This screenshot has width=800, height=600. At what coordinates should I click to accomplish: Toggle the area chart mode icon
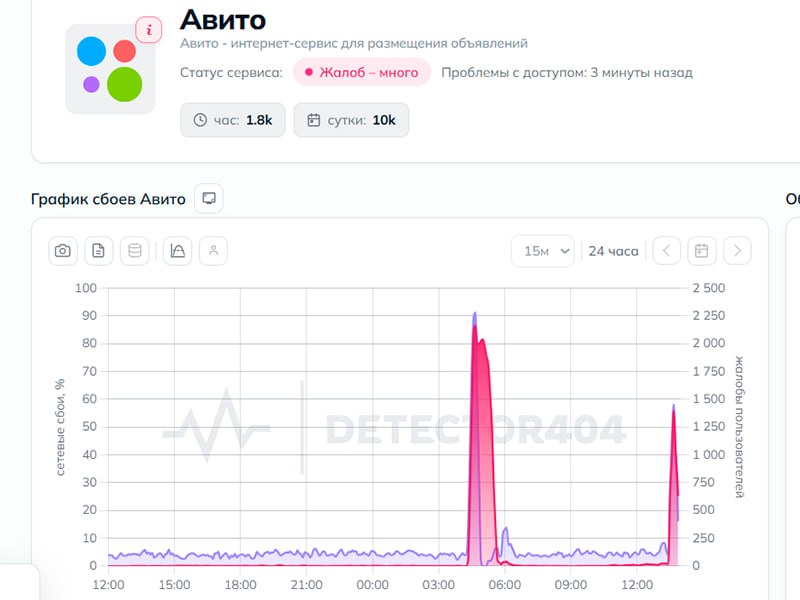(x=178, y=251)
